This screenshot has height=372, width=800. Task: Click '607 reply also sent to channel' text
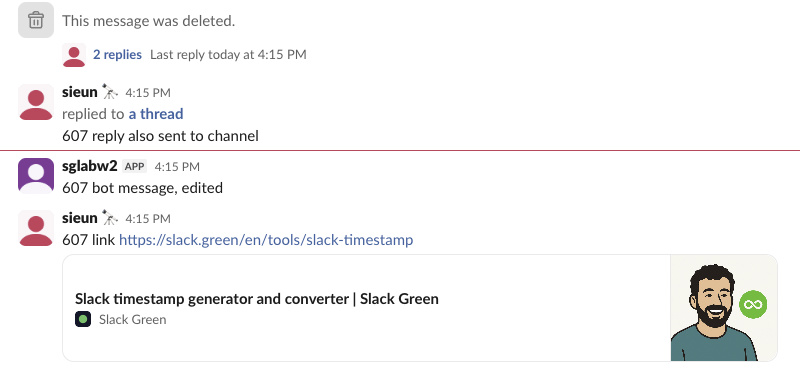[x=160, y=136]
